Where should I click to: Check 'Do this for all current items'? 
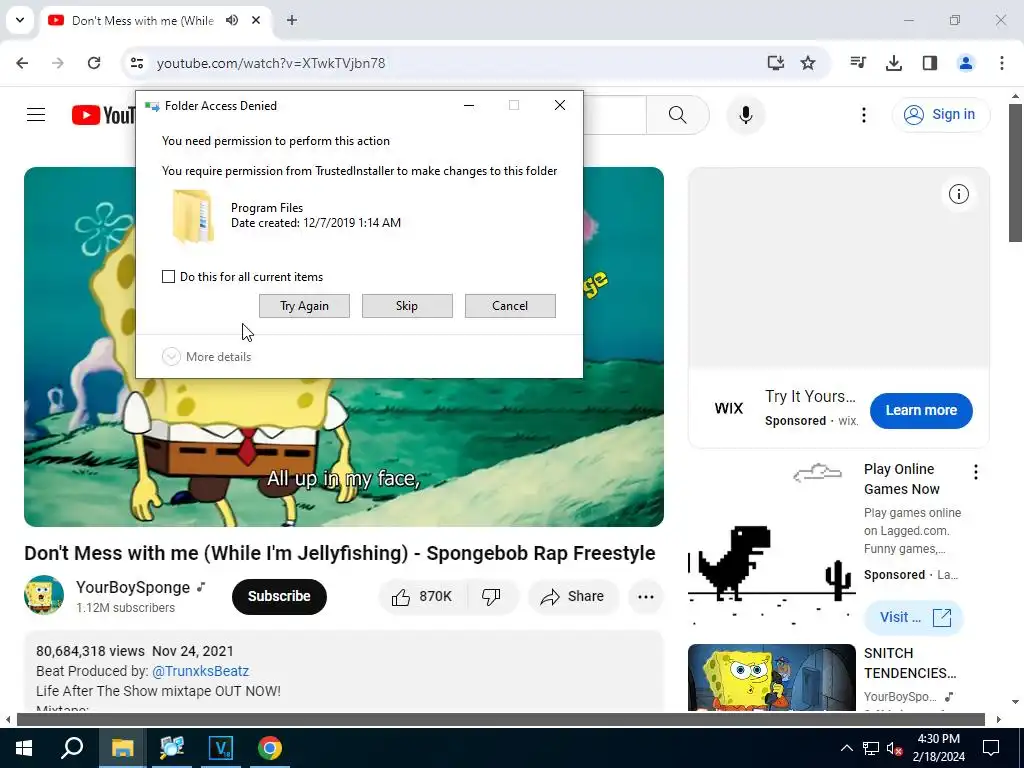point(168,276)
